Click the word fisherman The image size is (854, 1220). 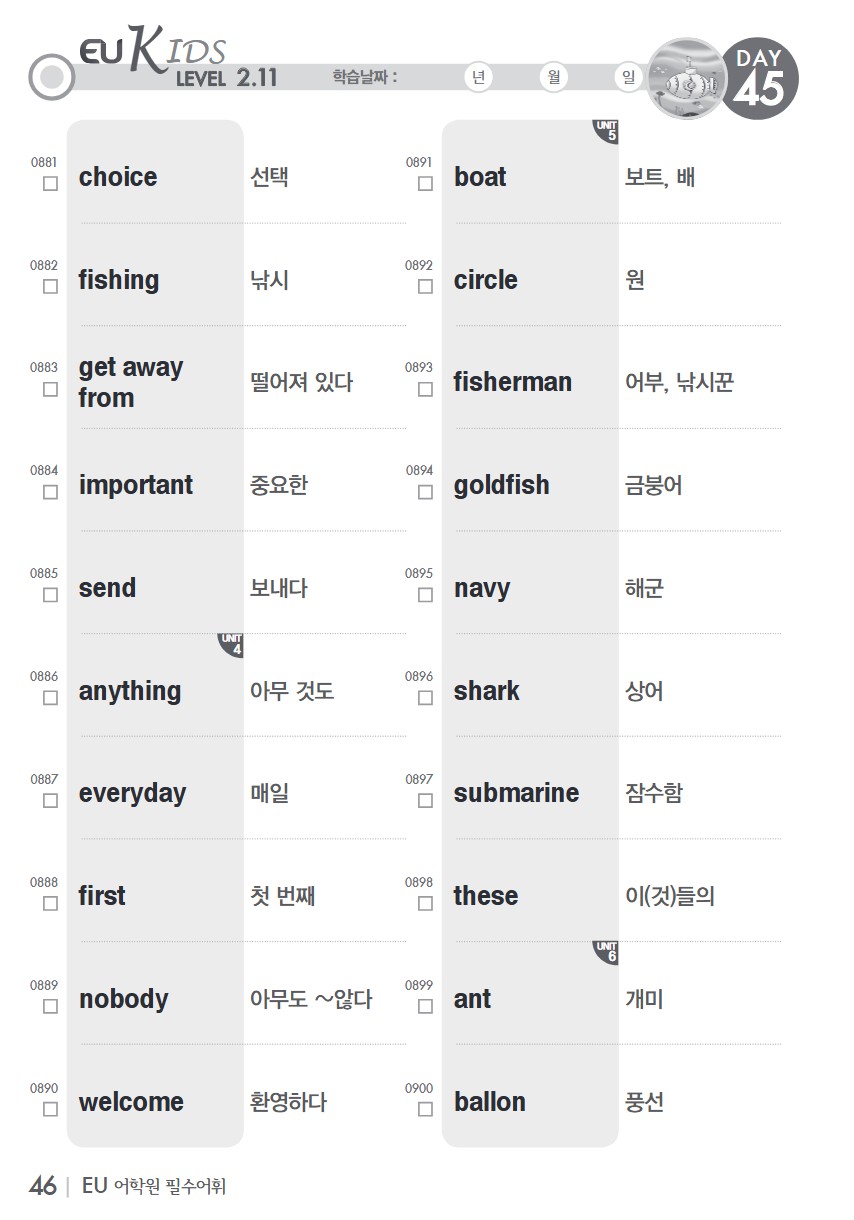click(x=513, y=382)
